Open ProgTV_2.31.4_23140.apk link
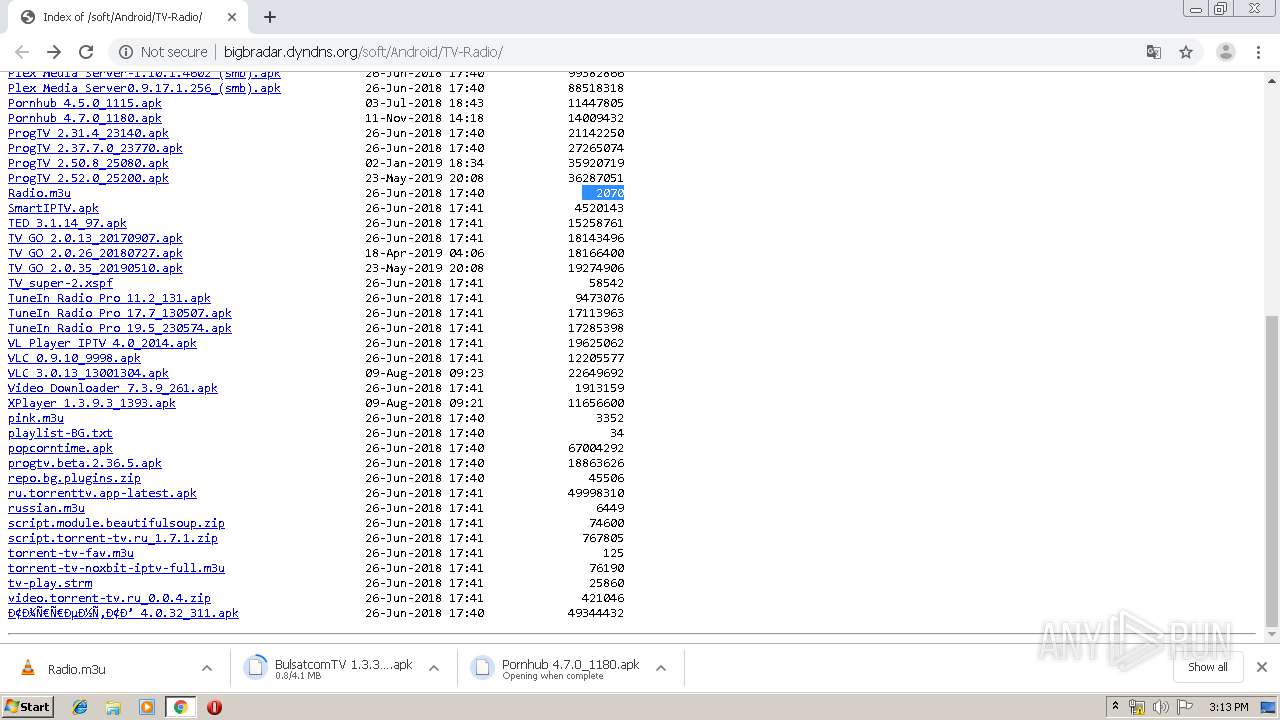The height and width of the screenshot is (720, 1280). click(88, 133)
